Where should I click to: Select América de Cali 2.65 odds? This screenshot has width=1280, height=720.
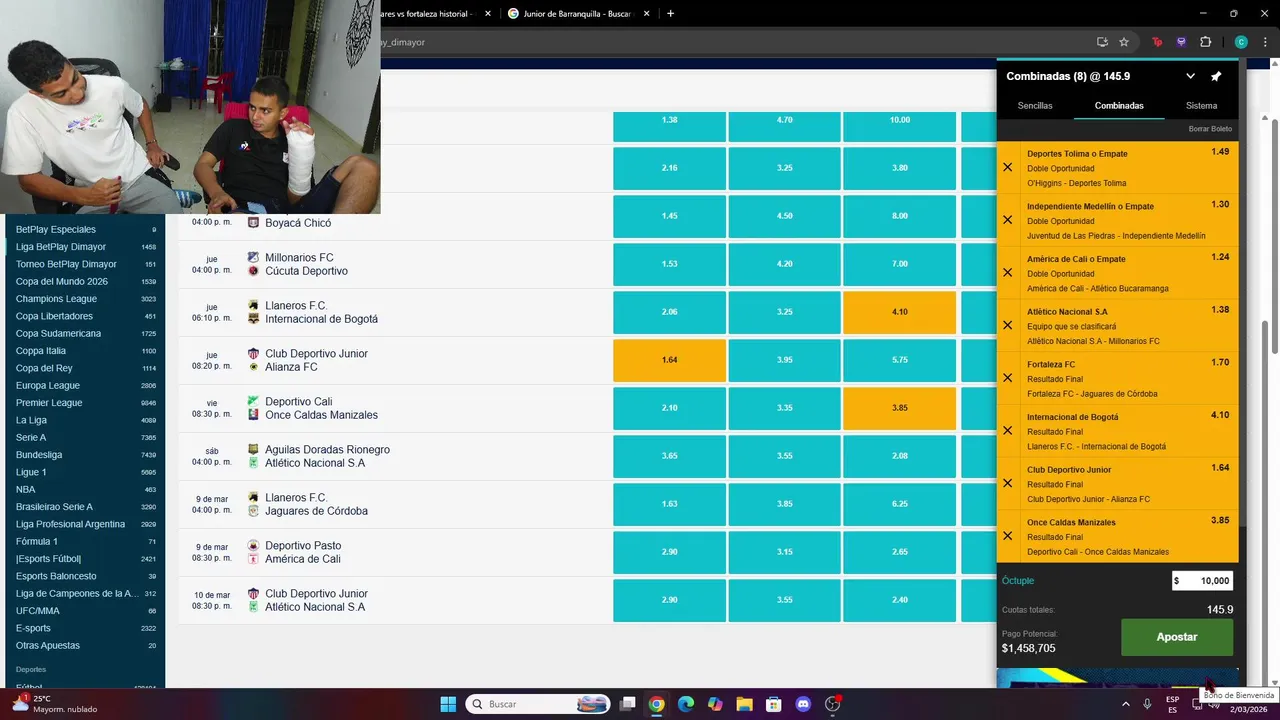coord(899,552)
